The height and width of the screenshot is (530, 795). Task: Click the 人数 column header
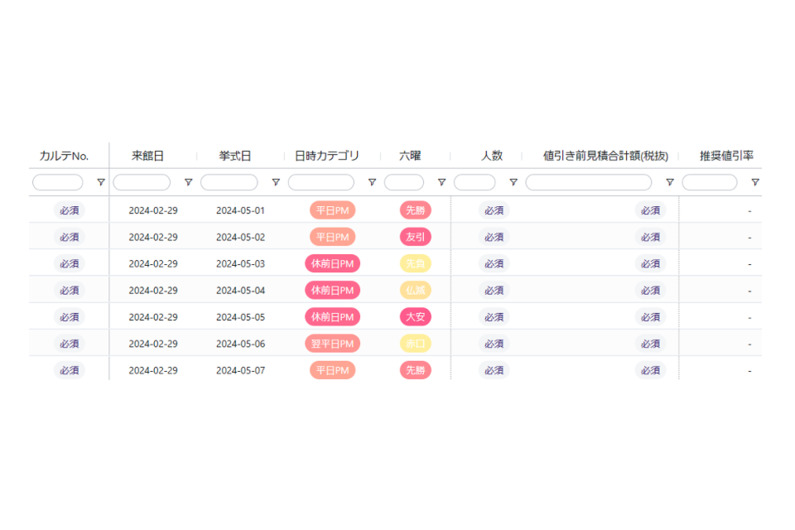491,156
